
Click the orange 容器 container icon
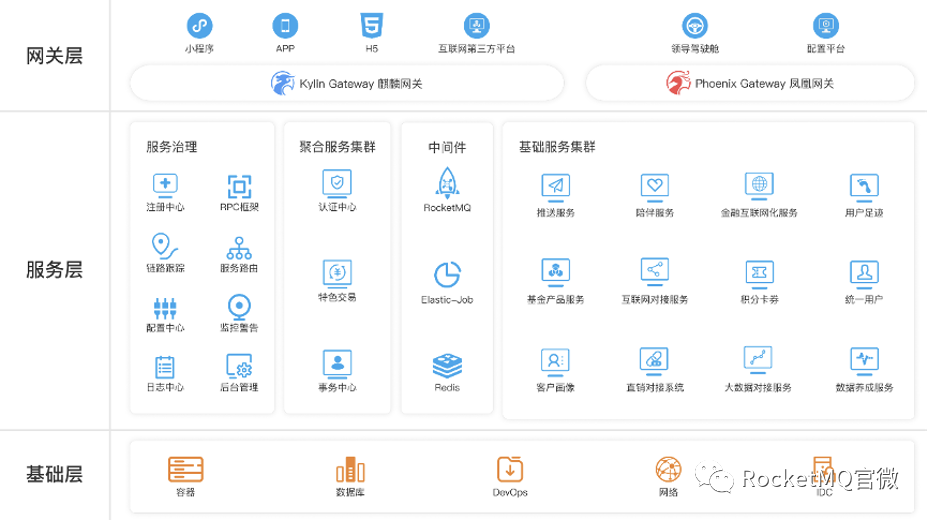click(x=186, y=470)
